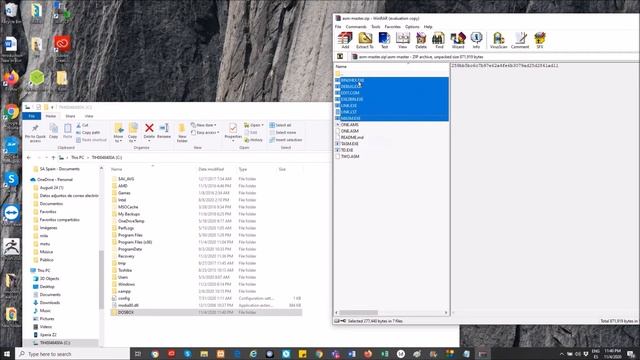The width and height of the screenshot is (640, 360).
Task: Open the Tools menu in WinRAR
Action: tap(376, 27)
